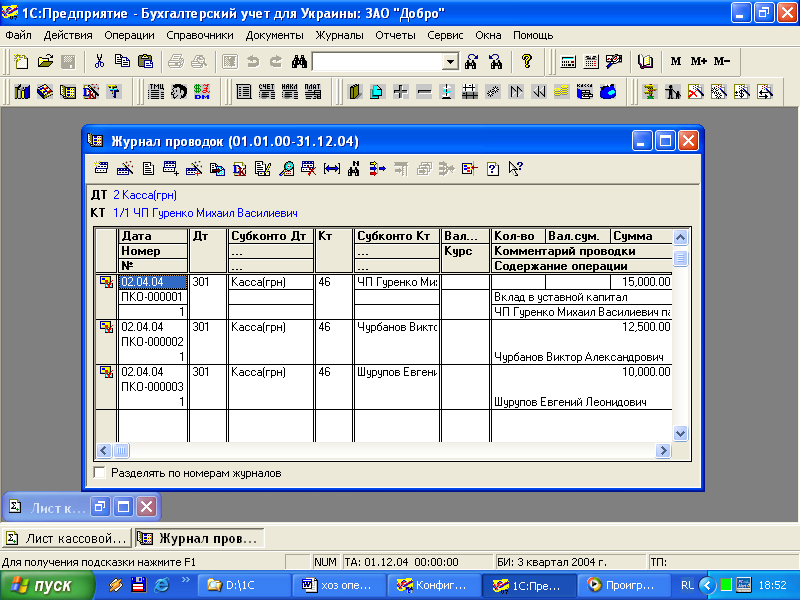The width and height of the screenshot is (800, 600).
Task: Click the СЧЕТ document icon
Action: 266,92
